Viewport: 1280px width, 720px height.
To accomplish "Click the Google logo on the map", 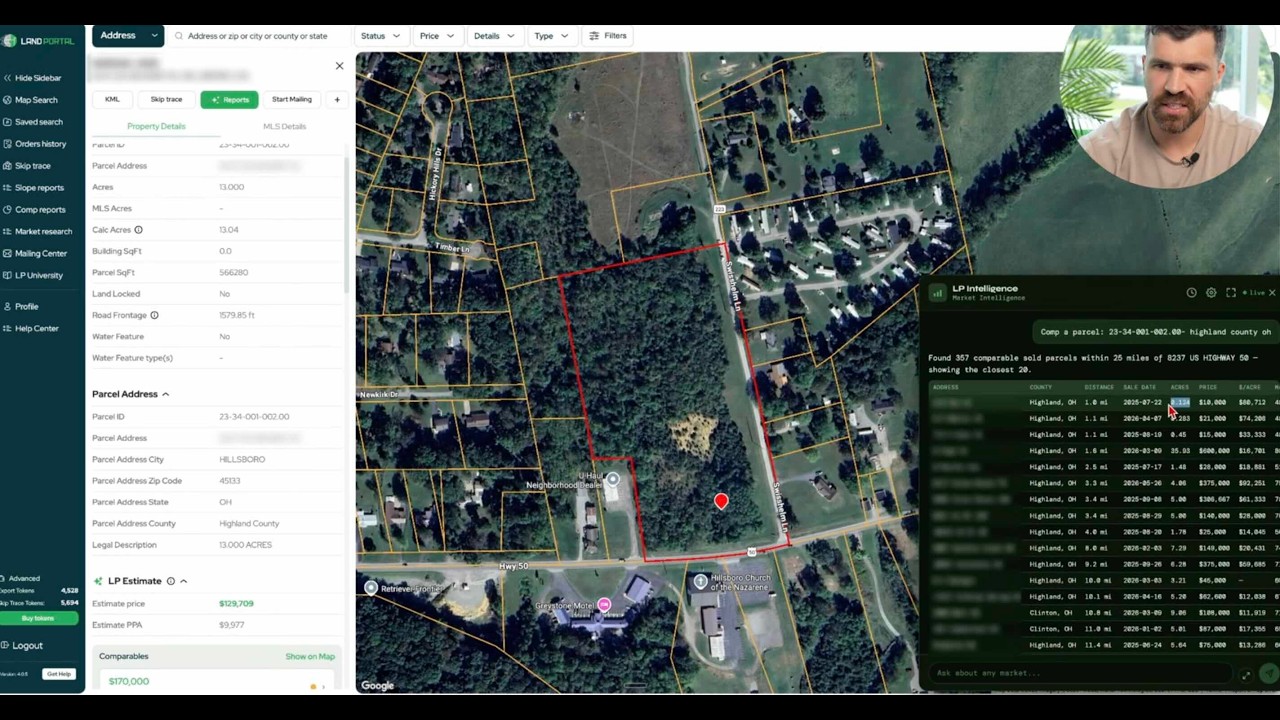I will point(377,685).
